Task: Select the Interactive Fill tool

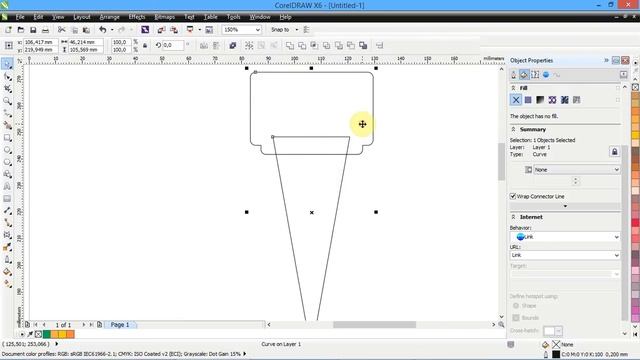Action: [x=7, y=284]
